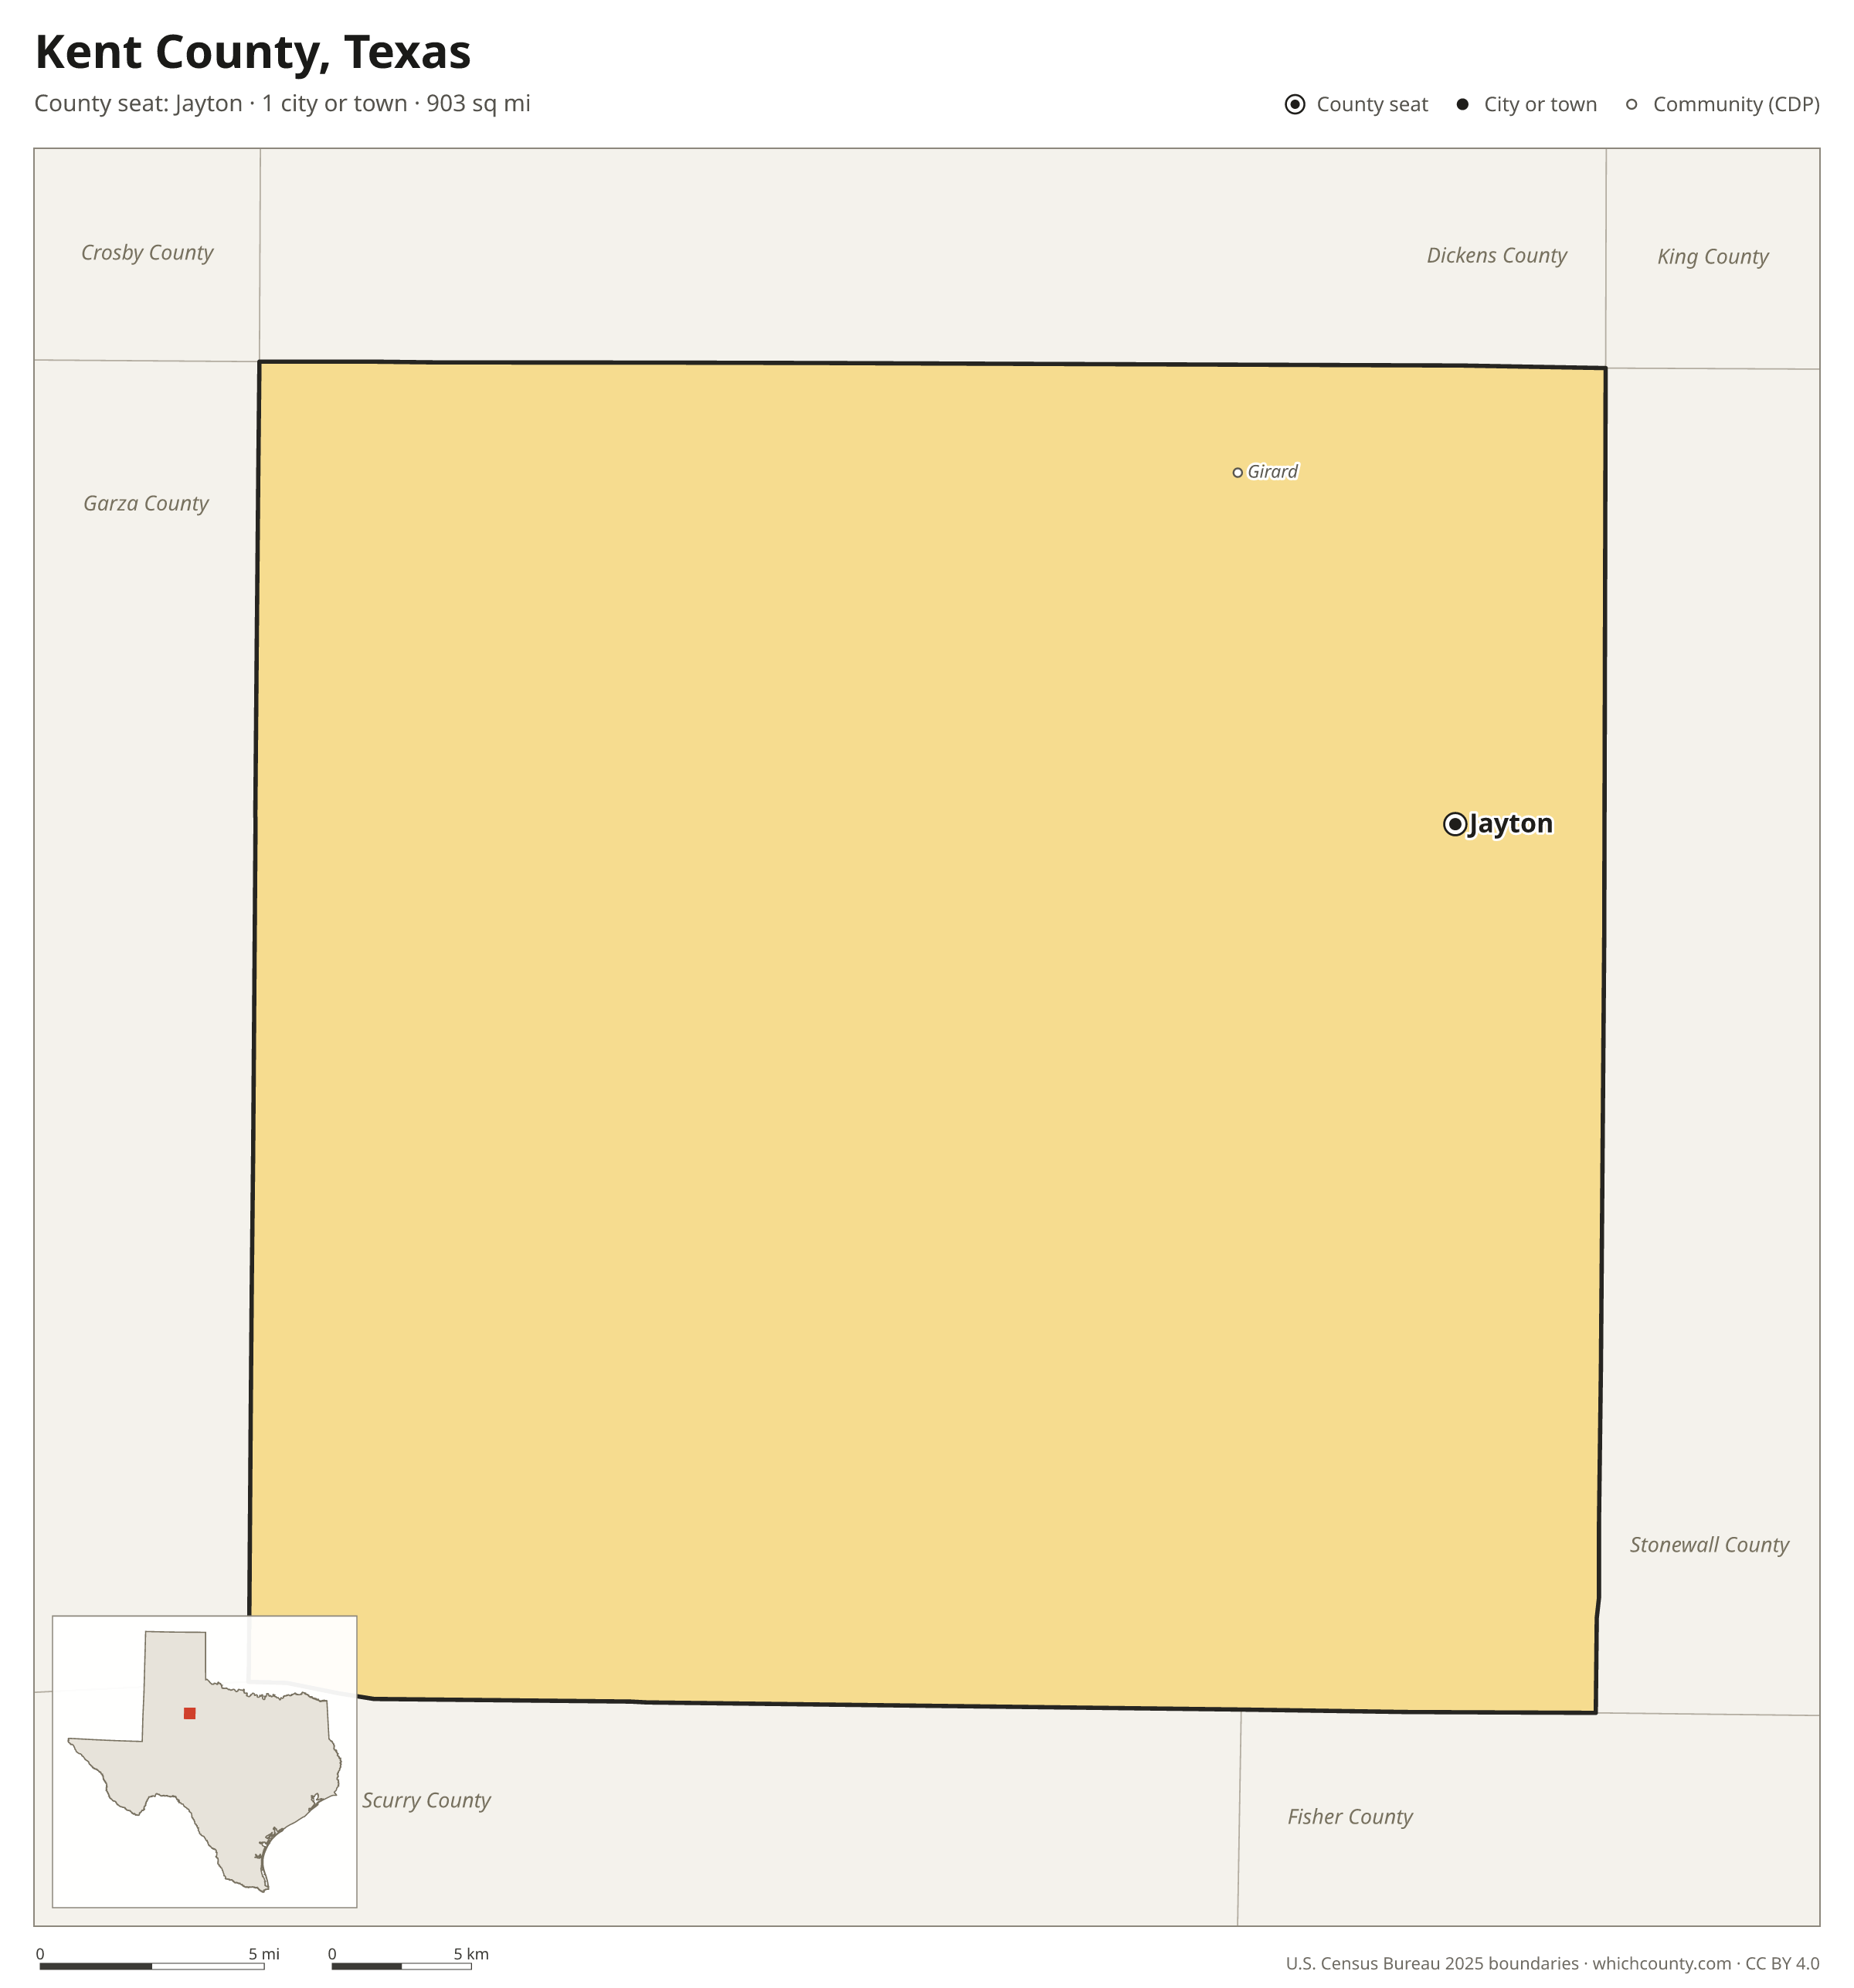This screenshot has height=1988, width=1854.
Task: Select the Scurry County label
Action: coord(426,1800)
